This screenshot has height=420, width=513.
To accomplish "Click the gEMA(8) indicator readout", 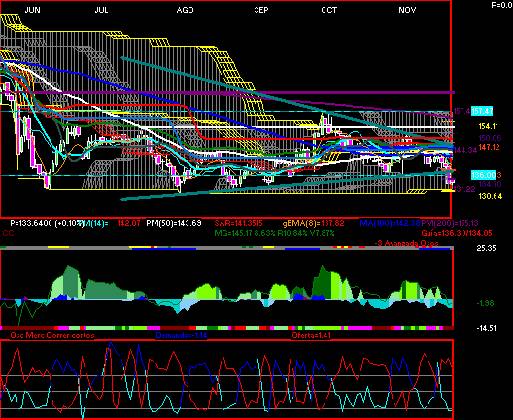I will click(x=313, y=223).
